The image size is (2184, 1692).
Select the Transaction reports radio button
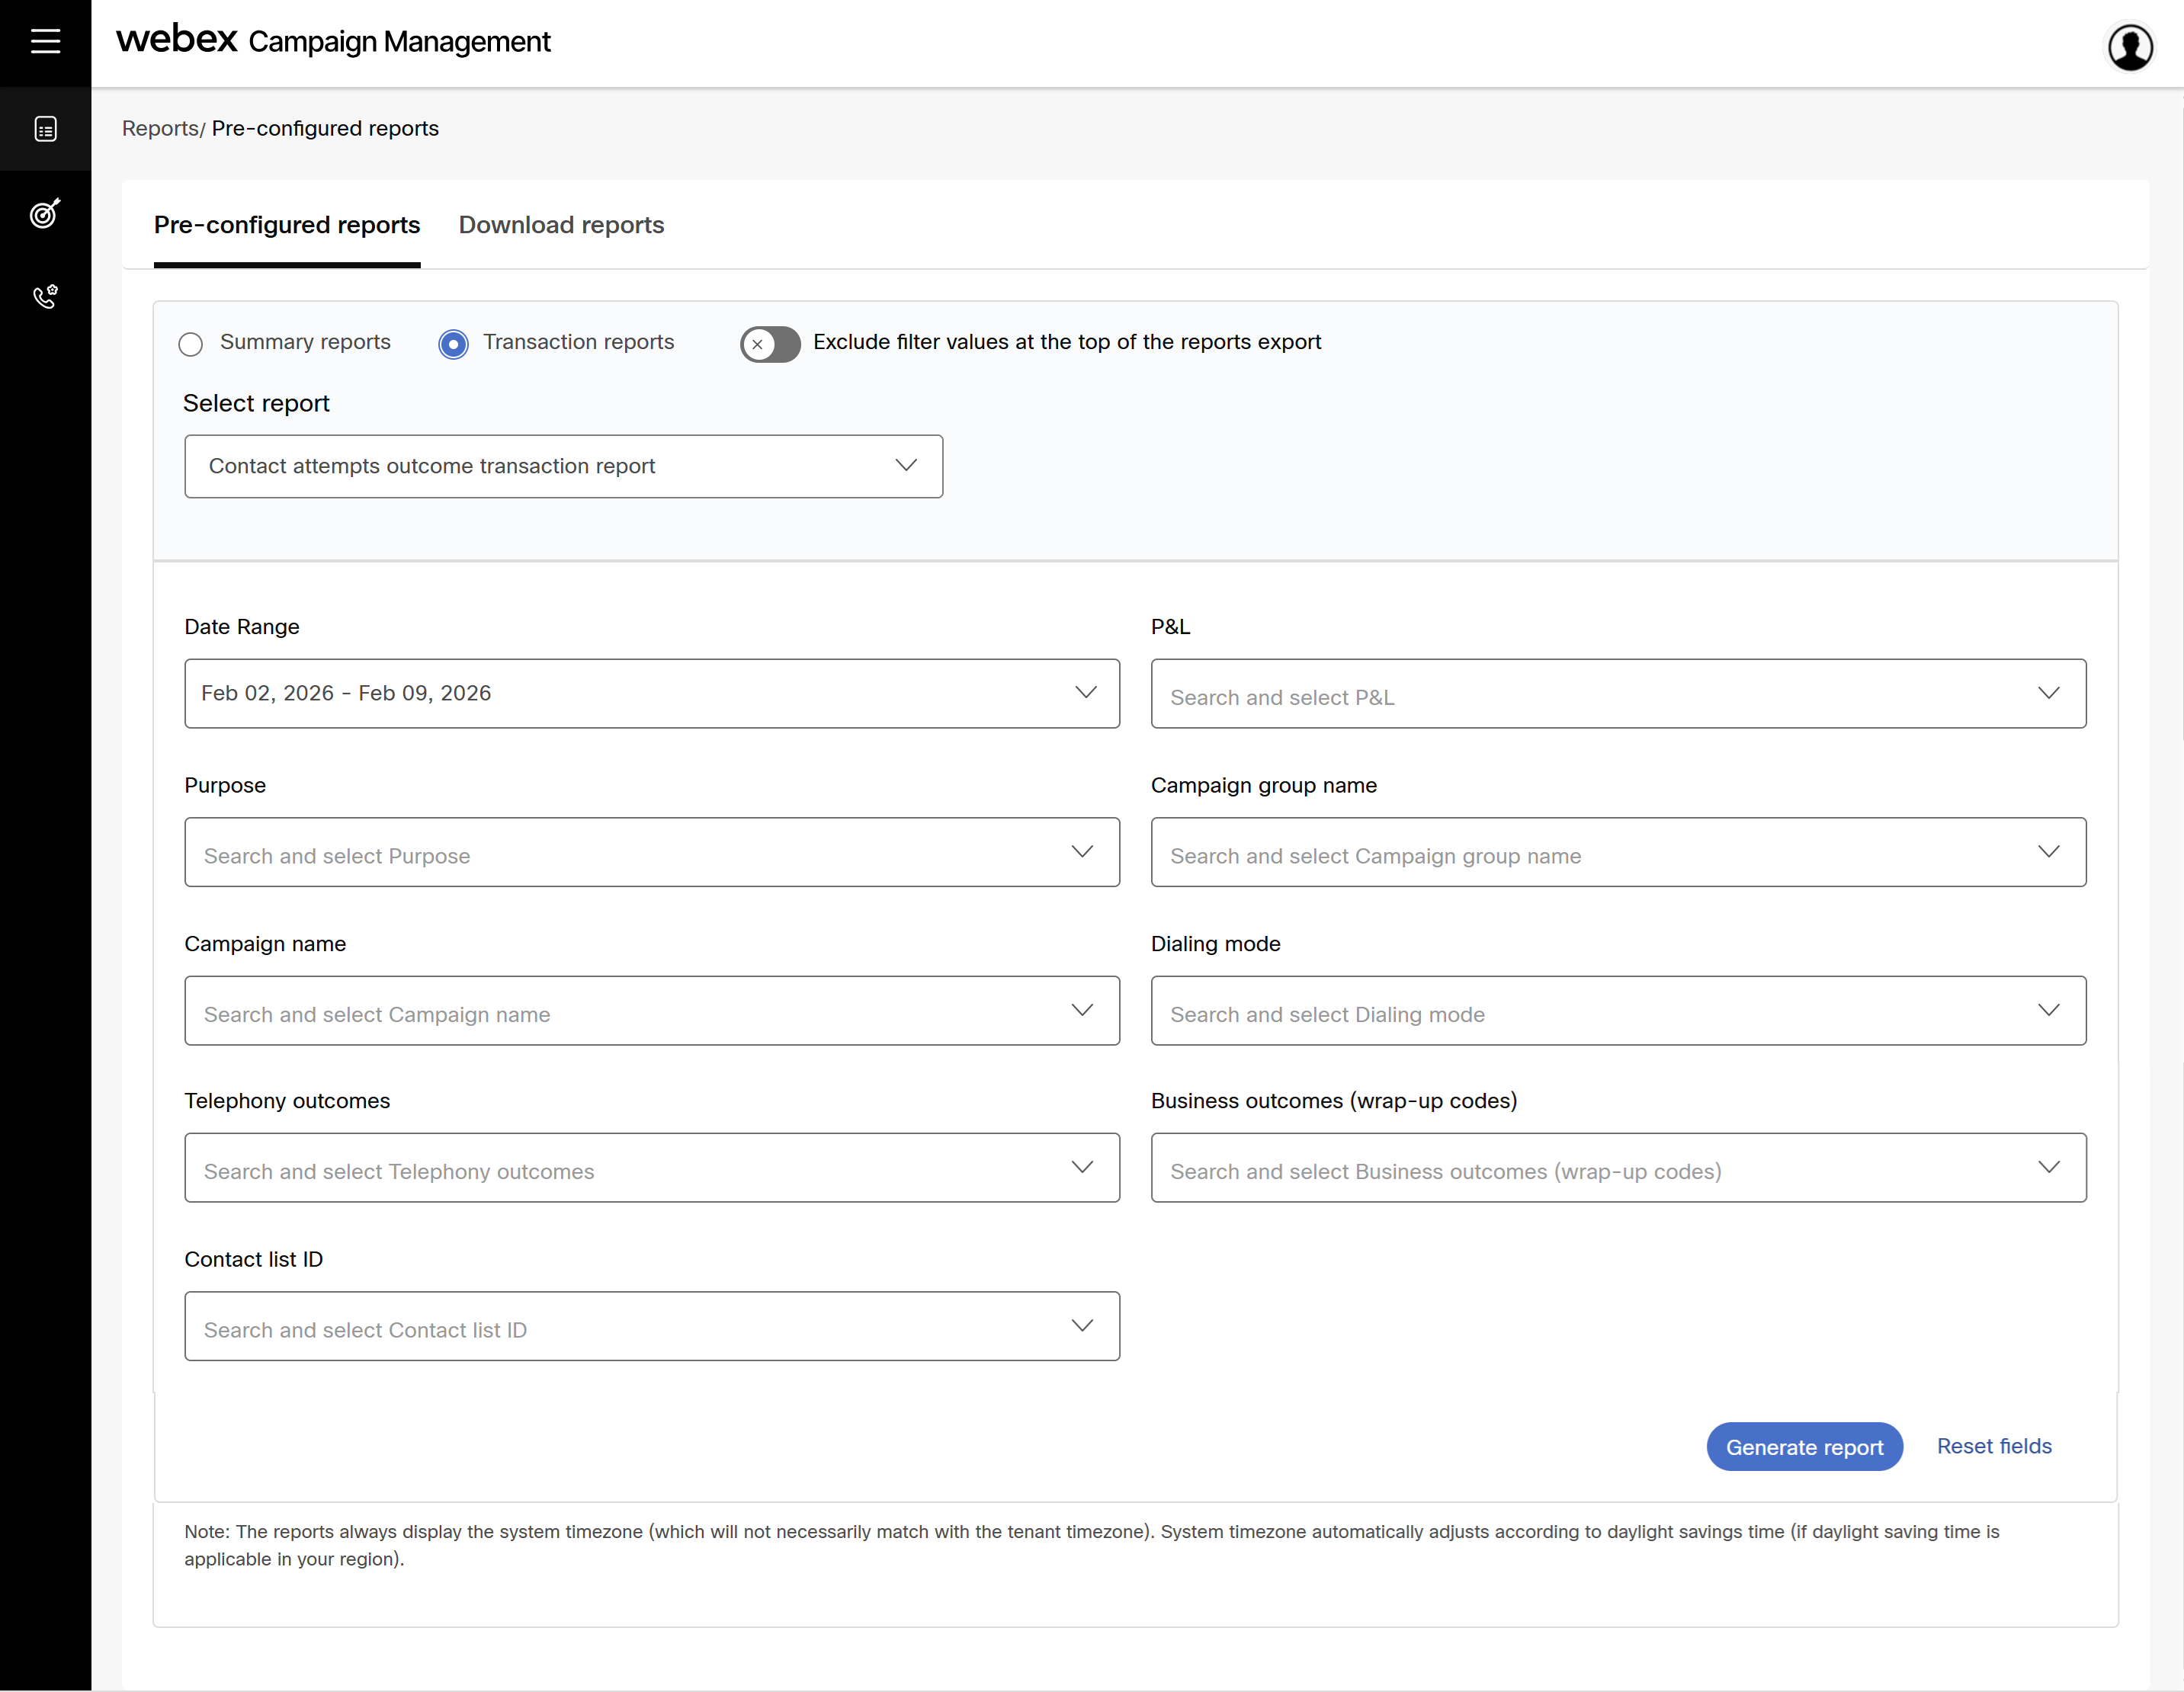[x=453, y=344]
